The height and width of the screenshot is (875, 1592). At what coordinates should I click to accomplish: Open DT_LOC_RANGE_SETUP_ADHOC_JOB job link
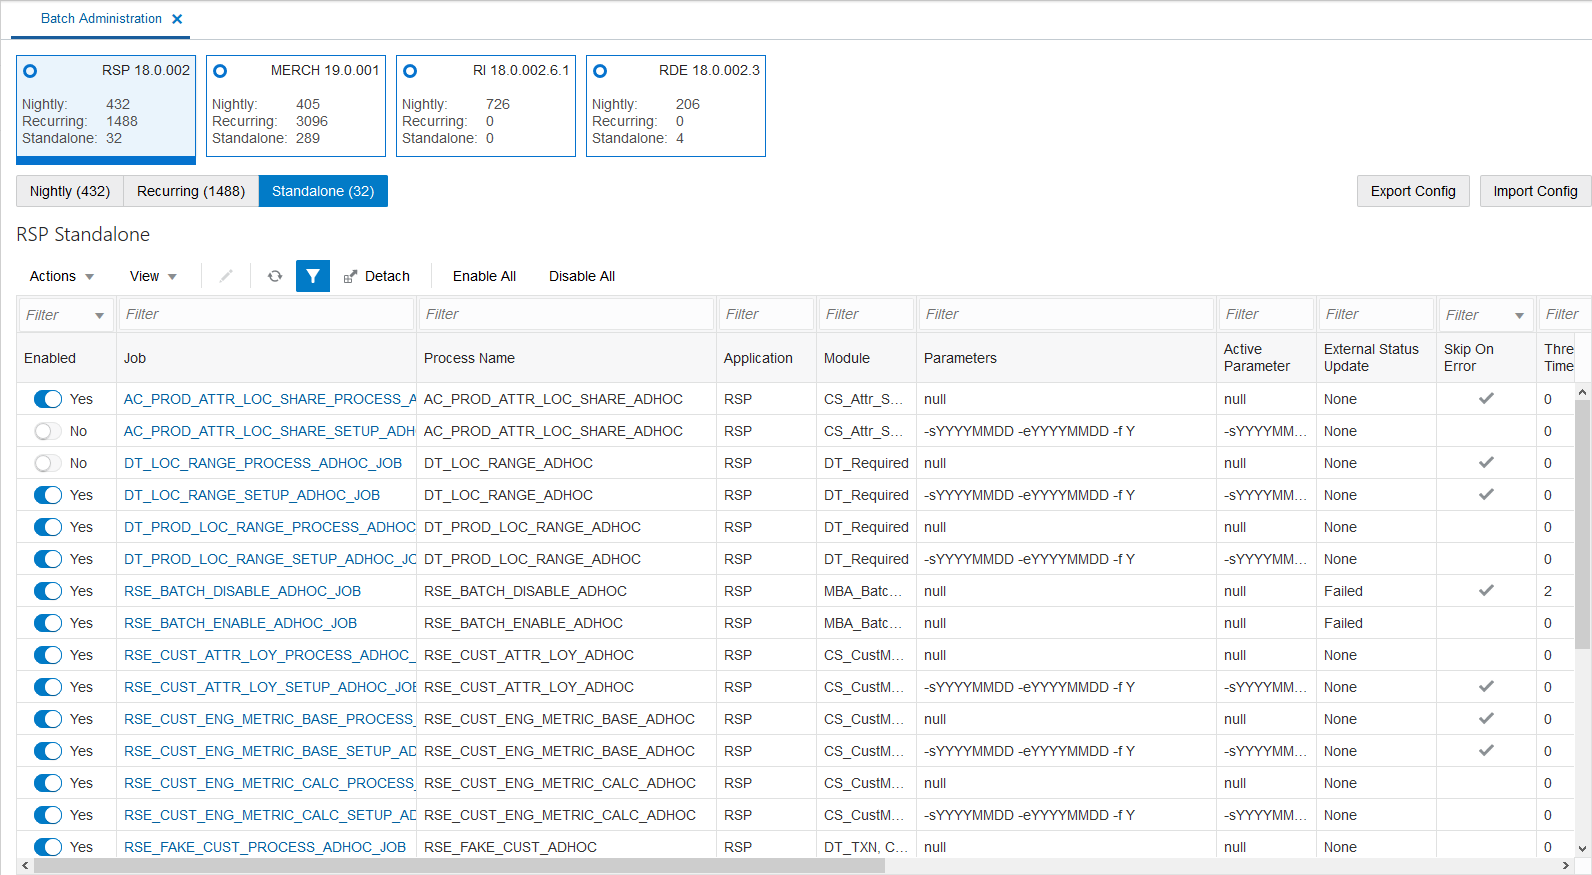click(x=252, y=495)
